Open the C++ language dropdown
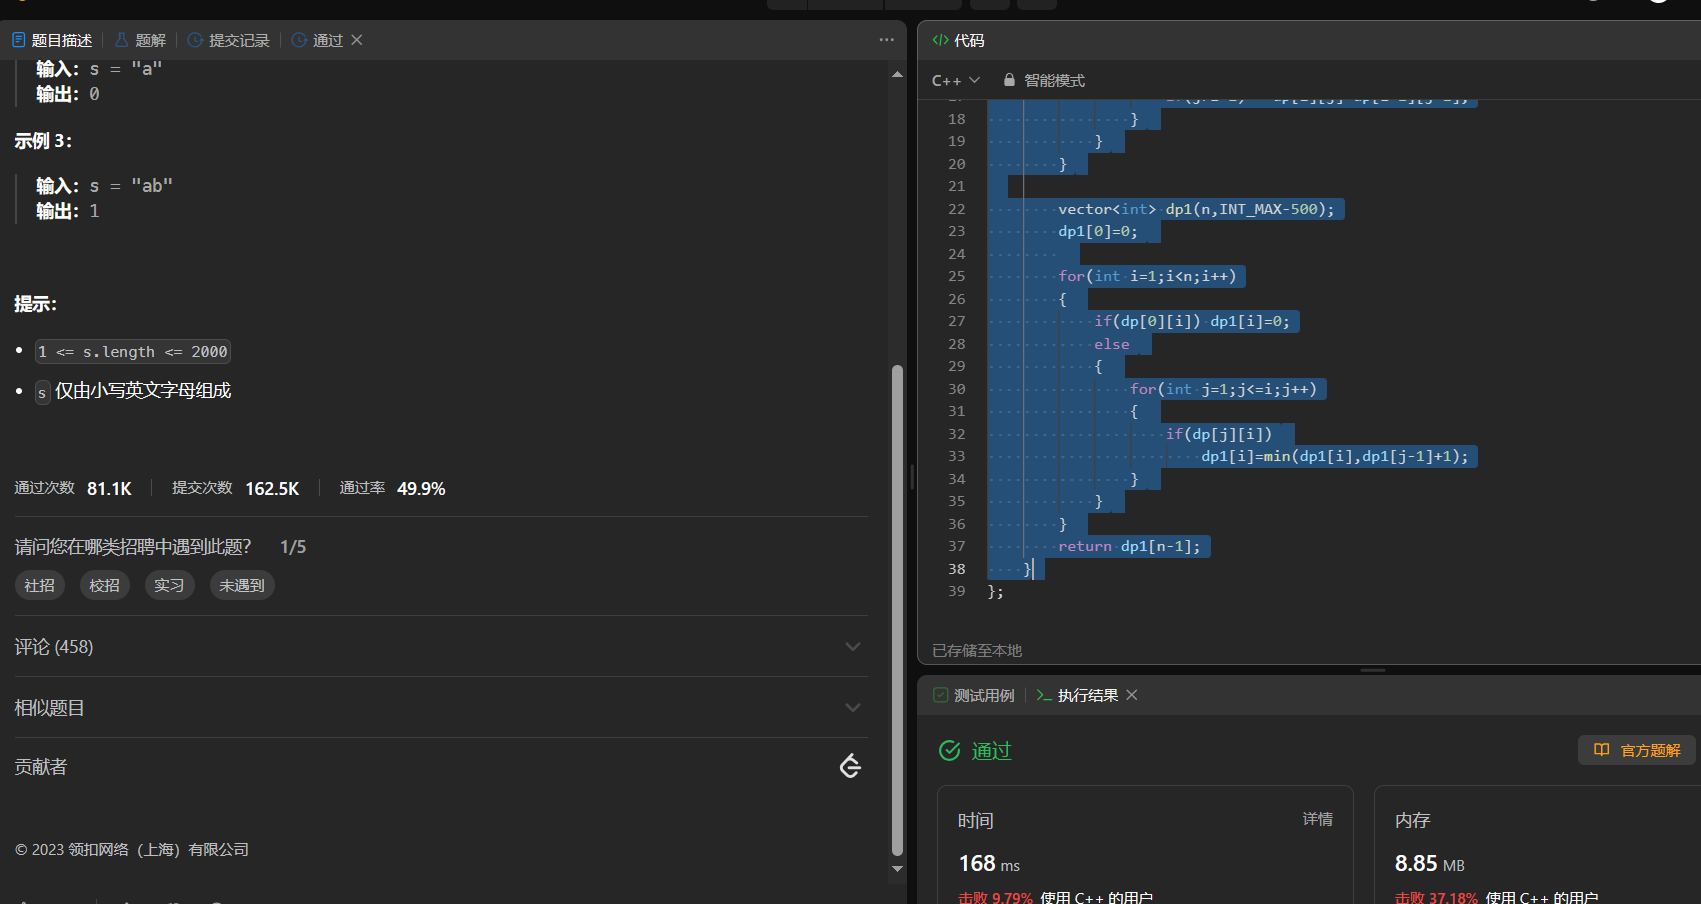 point(956,80)
